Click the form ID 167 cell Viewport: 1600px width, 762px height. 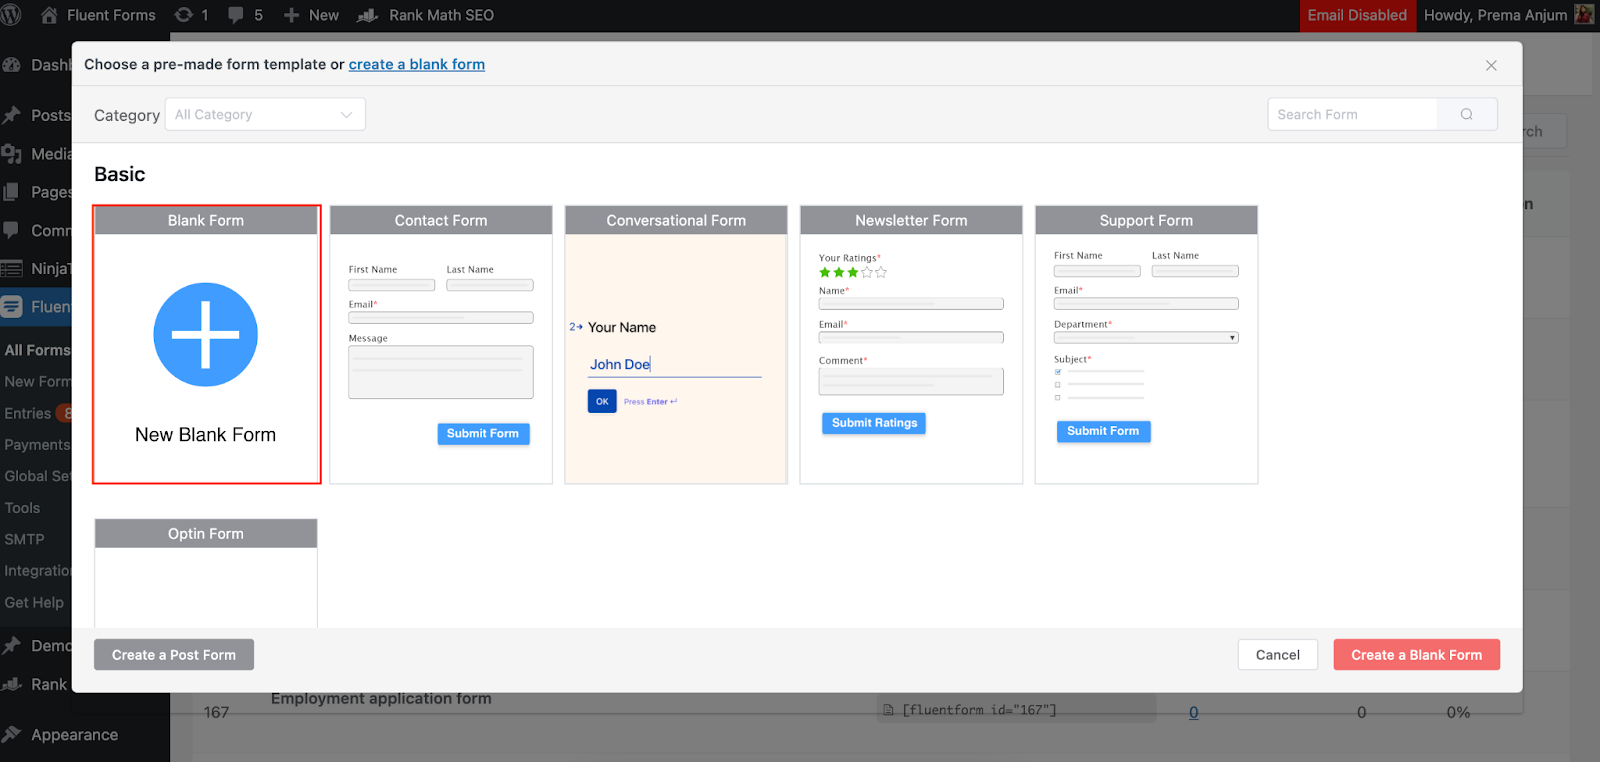click(x=216, y=712)
